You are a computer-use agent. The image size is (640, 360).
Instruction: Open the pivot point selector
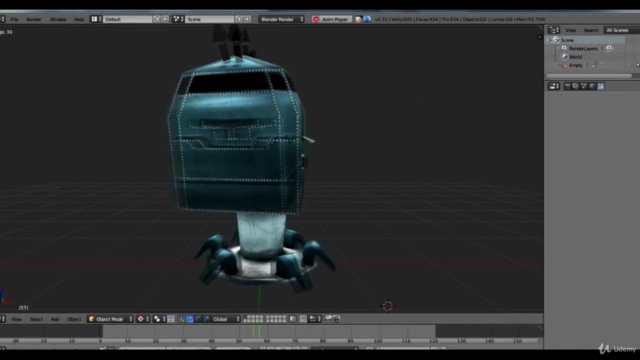159,319
